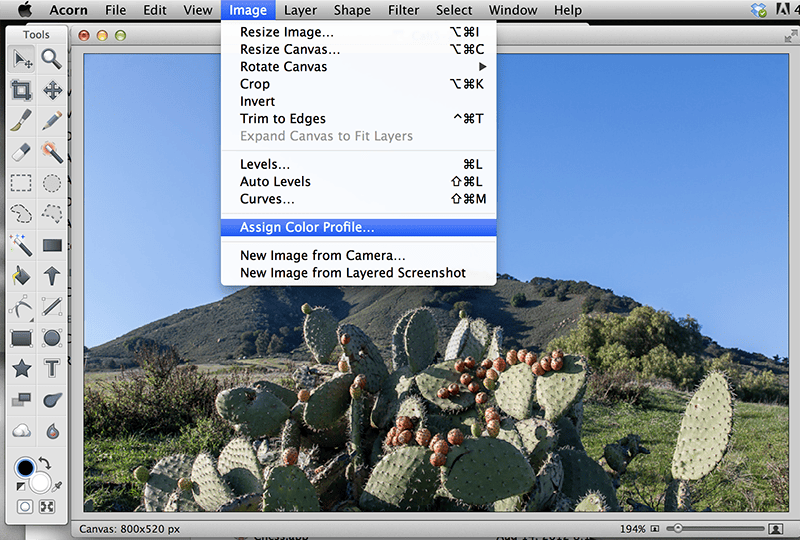Click the small zoom-out portrait icon
800x540 pixels.
pos(655,529)
